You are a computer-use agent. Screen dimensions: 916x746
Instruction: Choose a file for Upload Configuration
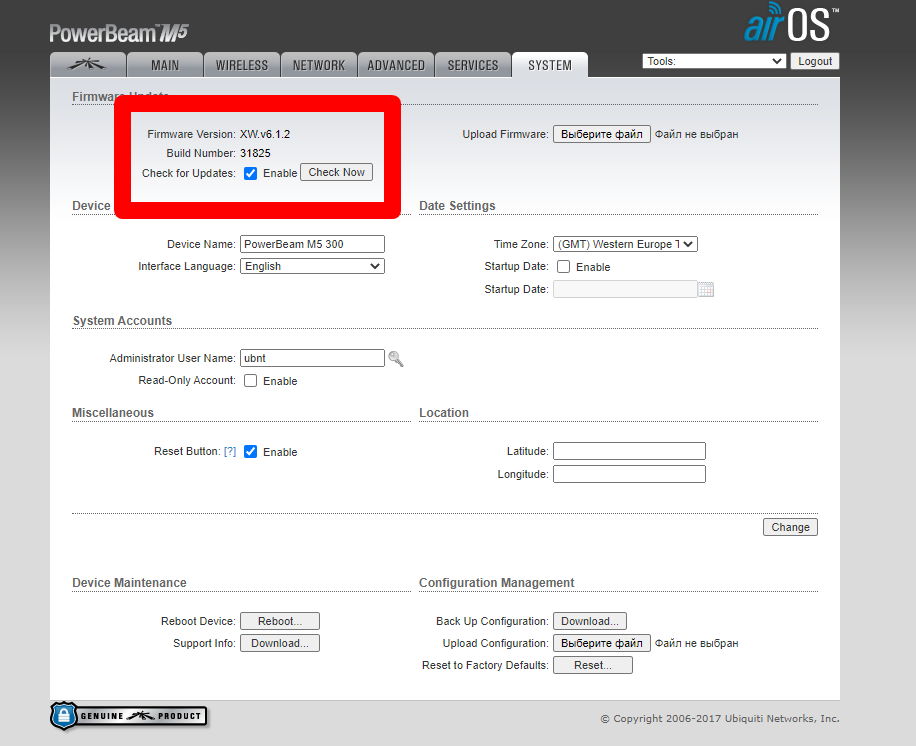pos(602,643)
